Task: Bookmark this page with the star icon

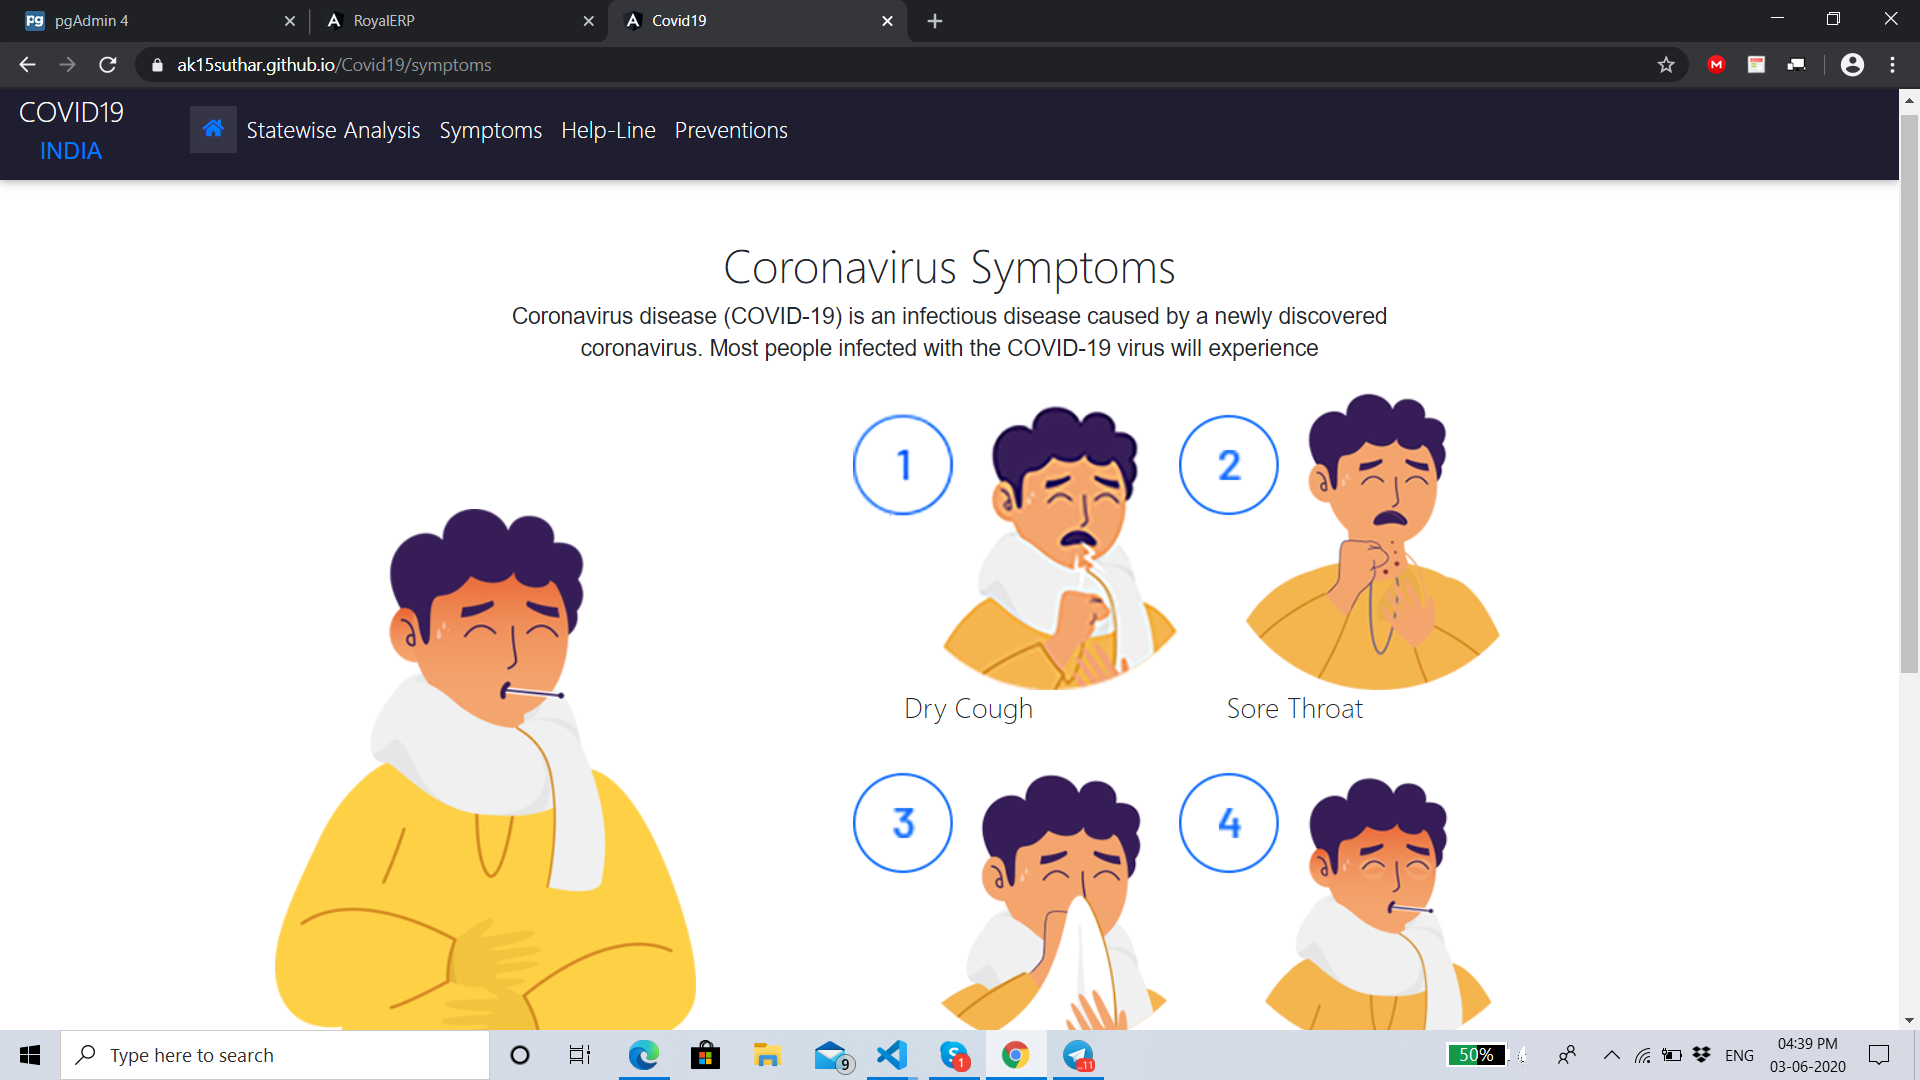Action: coord(1666,65)
